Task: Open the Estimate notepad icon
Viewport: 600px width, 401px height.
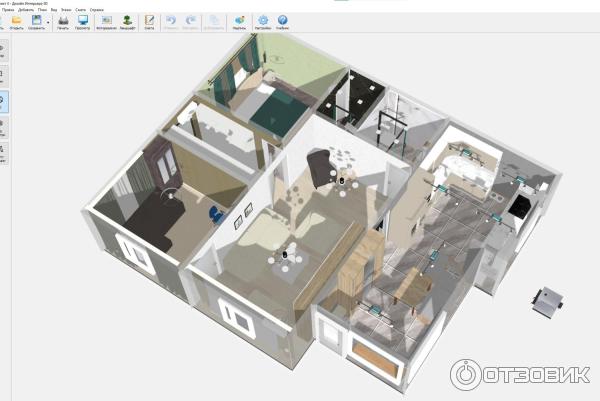Action: [x=149, y=23]
